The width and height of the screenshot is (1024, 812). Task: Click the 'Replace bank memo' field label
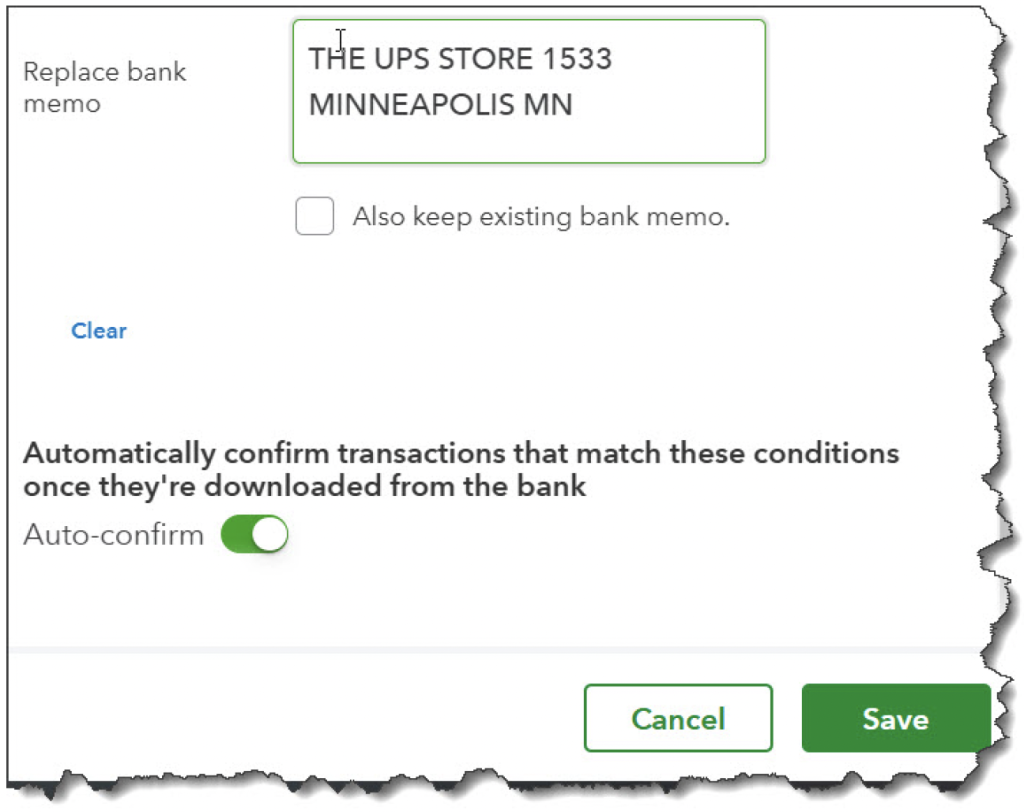pos(104,88)
